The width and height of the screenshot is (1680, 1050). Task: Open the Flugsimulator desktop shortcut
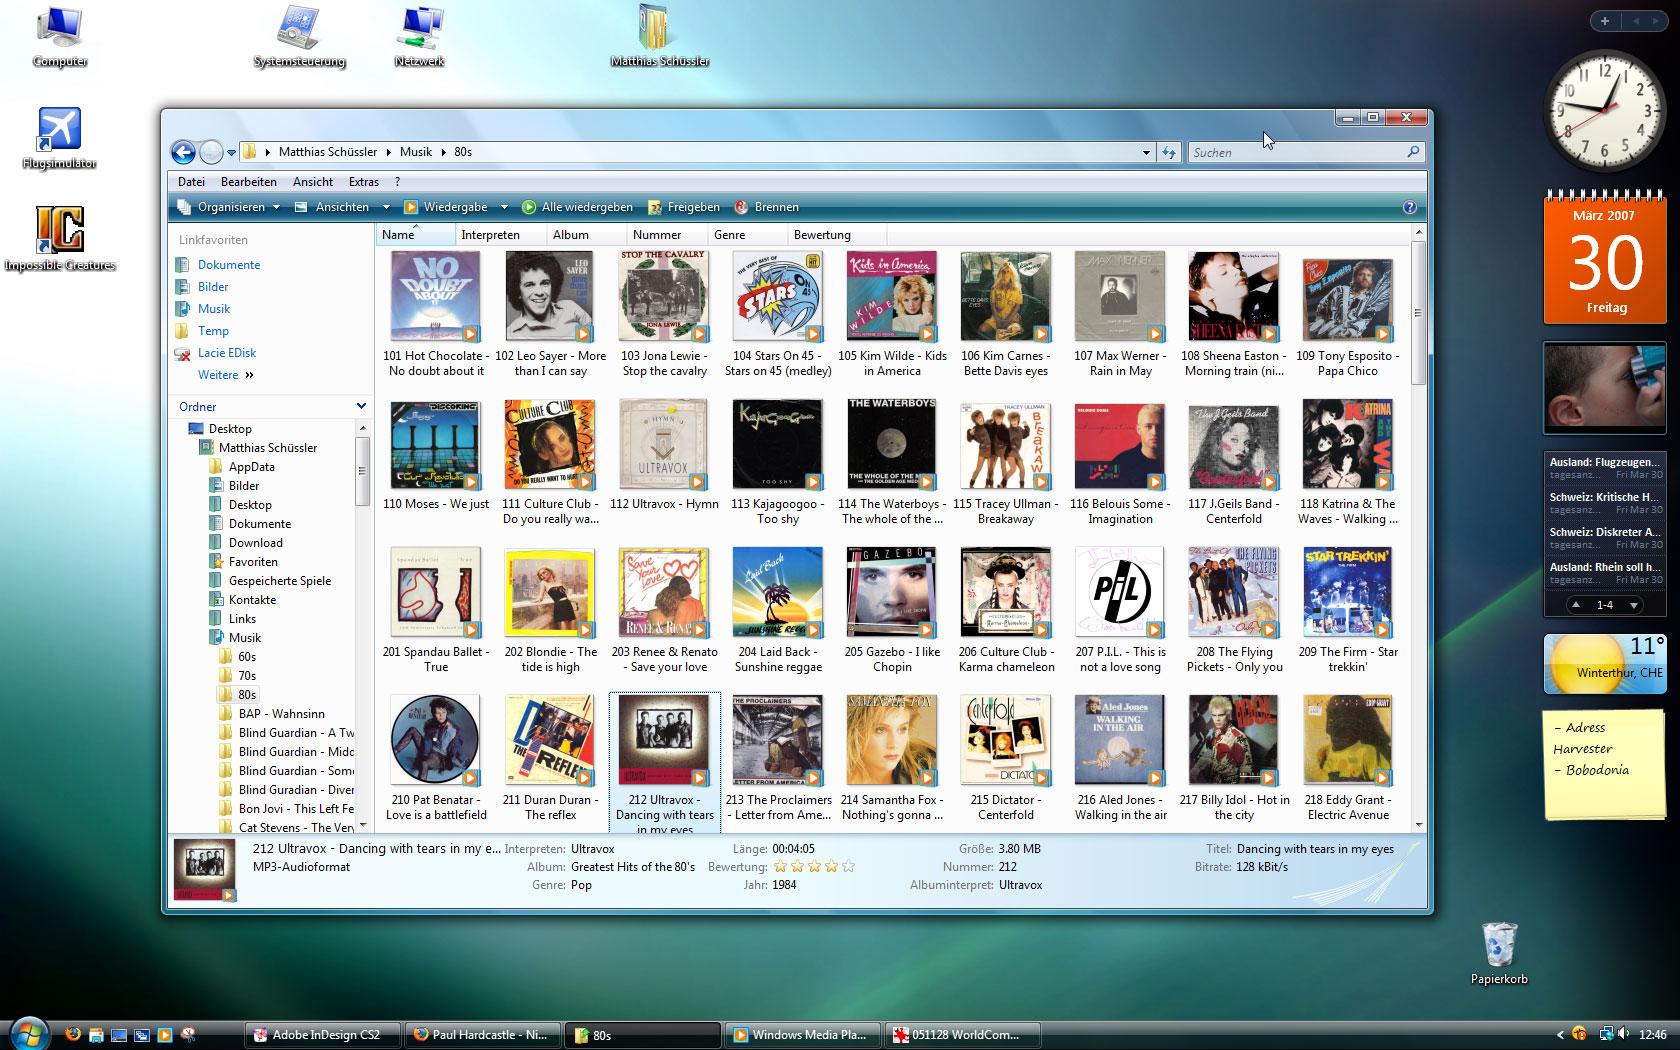coord(59,131)
